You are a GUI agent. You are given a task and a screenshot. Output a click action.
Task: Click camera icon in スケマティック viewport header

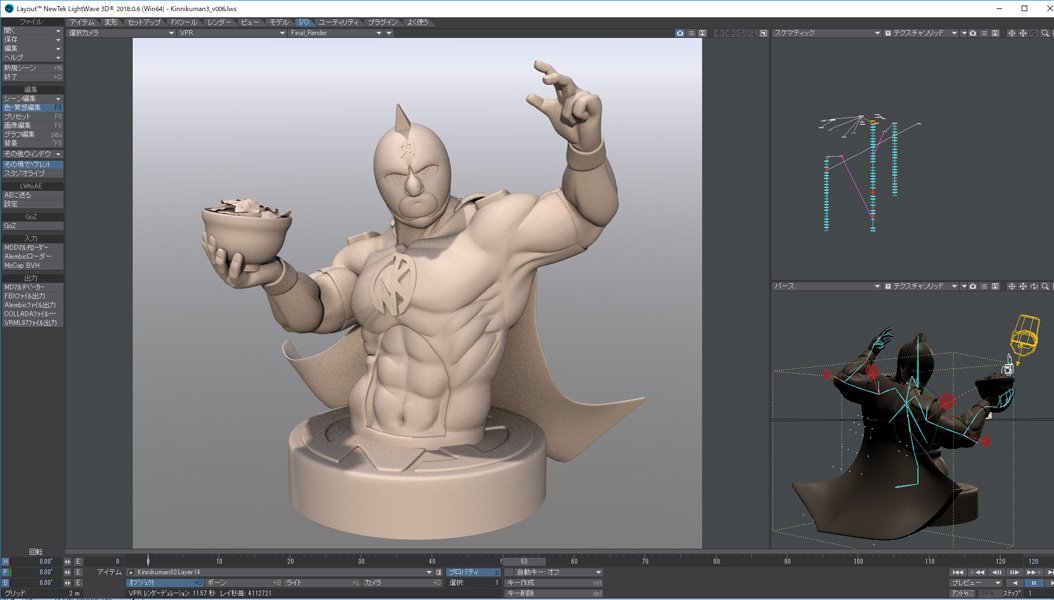(973, 33)
